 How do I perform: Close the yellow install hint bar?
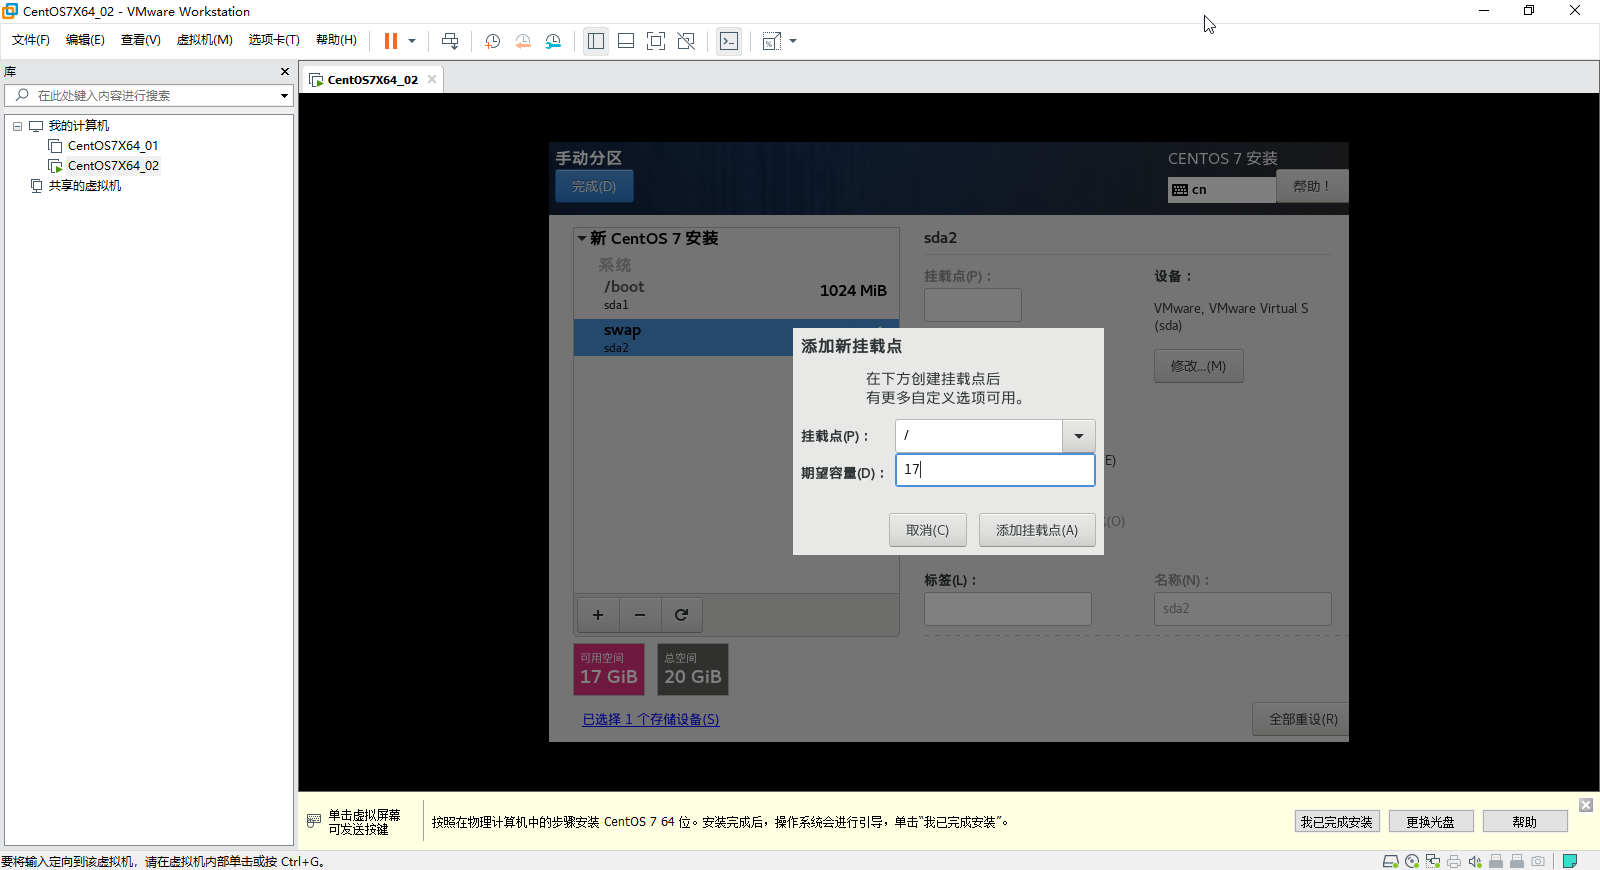pyautogui.click(x=1586, y=805)
